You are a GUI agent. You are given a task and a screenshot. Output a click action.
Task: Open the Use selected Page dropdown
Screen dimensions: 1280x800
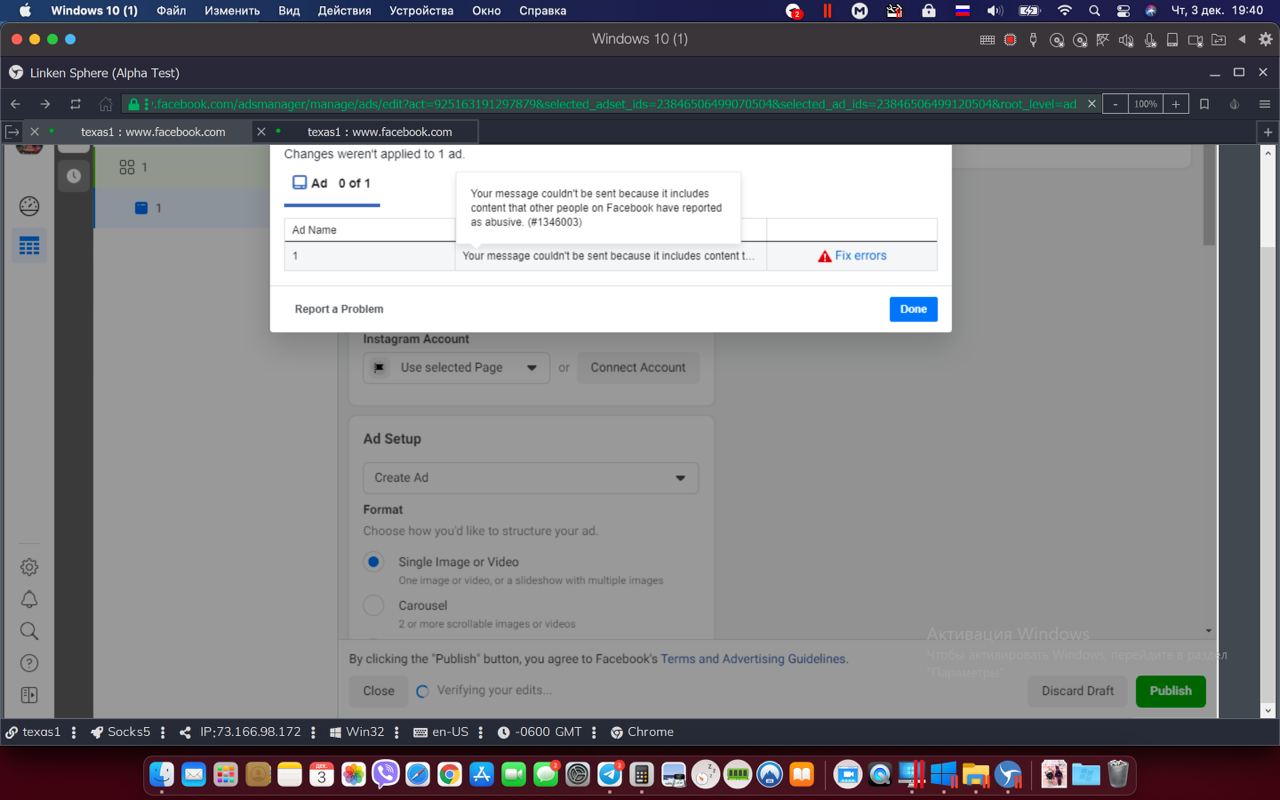click(456, 368)
